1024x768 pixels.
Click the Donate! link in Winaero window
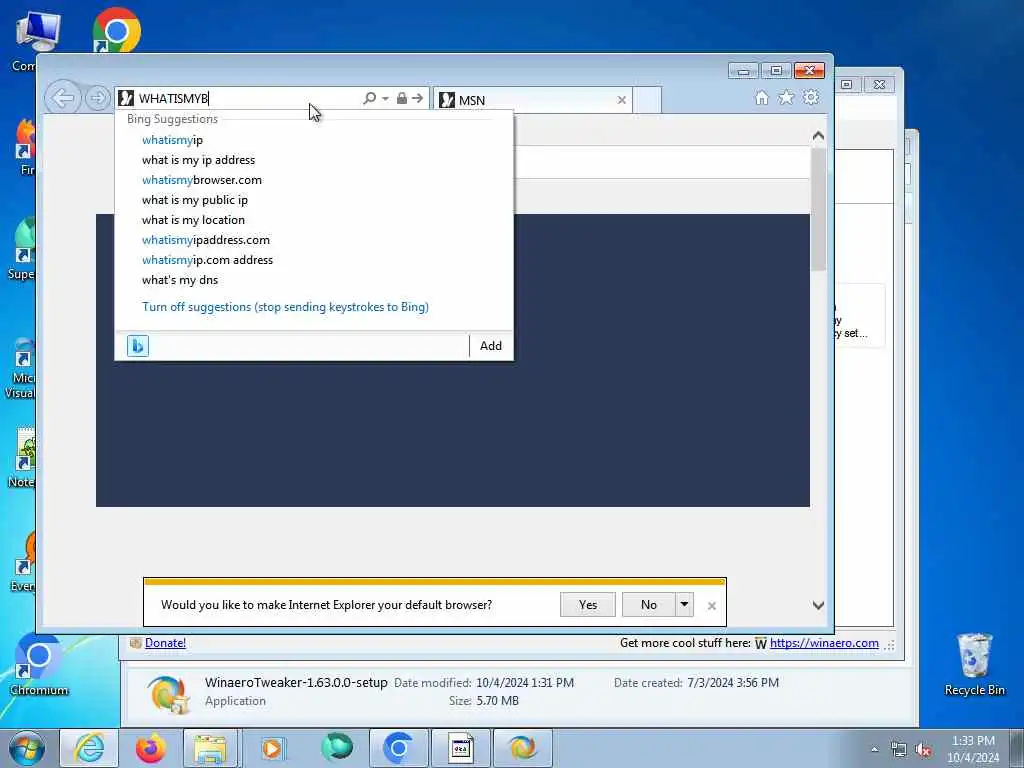click(165, 643)
